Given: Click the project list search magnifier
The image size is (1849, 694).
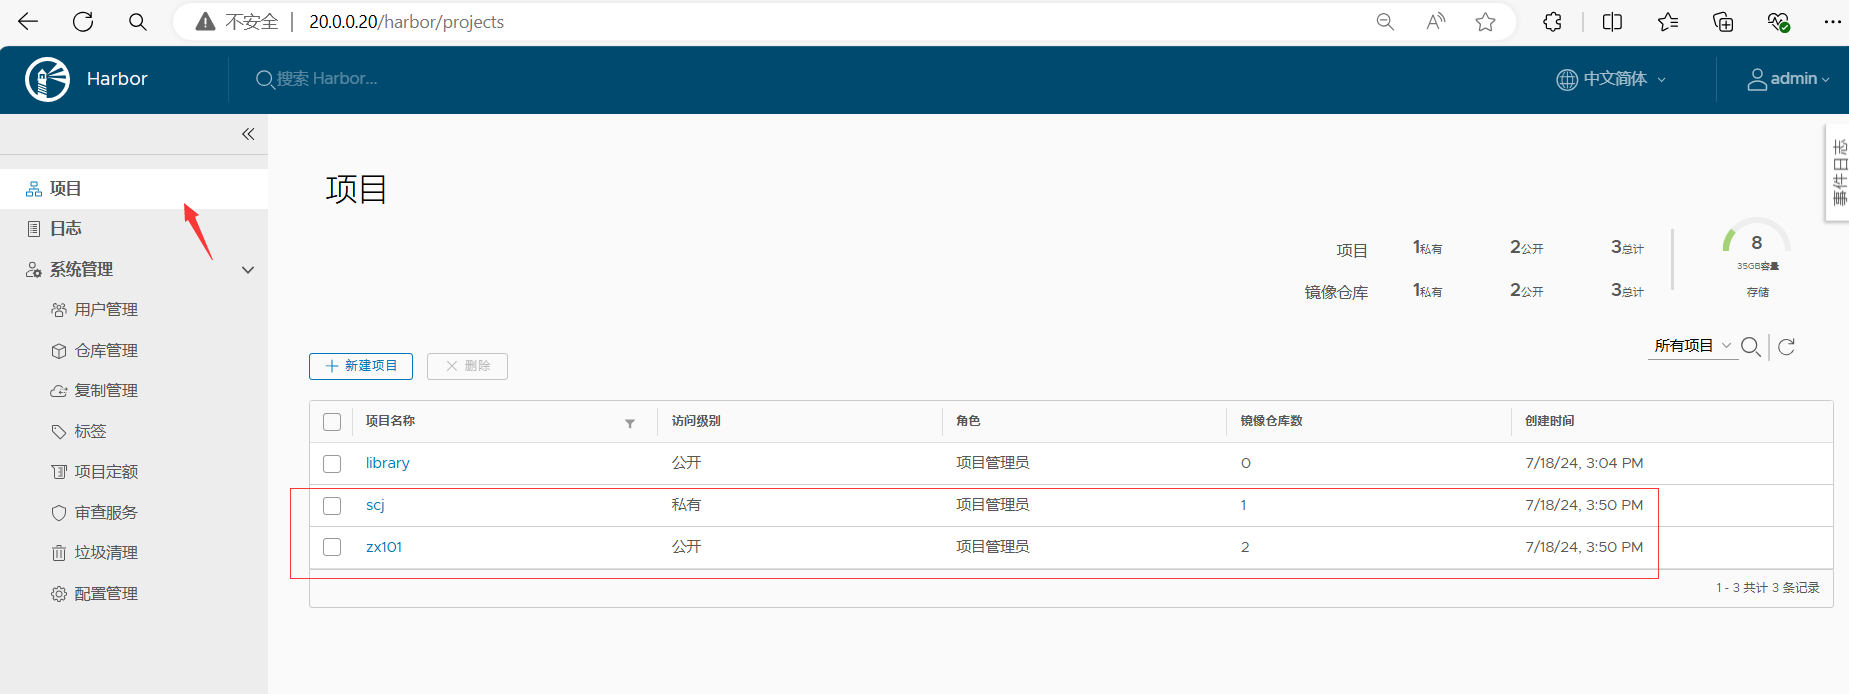Looking at the screenshot, I should tap(1751, 347).
